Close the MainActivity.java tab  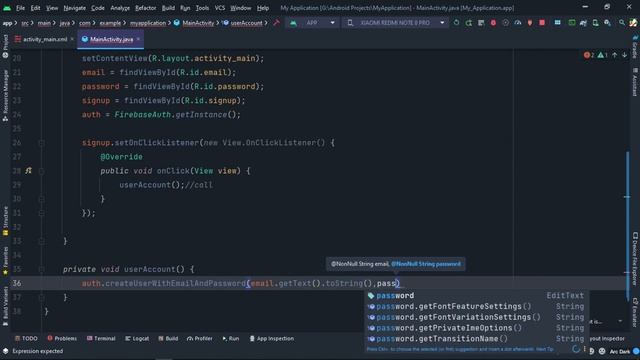pyautogui.click(x=138, y=39)
